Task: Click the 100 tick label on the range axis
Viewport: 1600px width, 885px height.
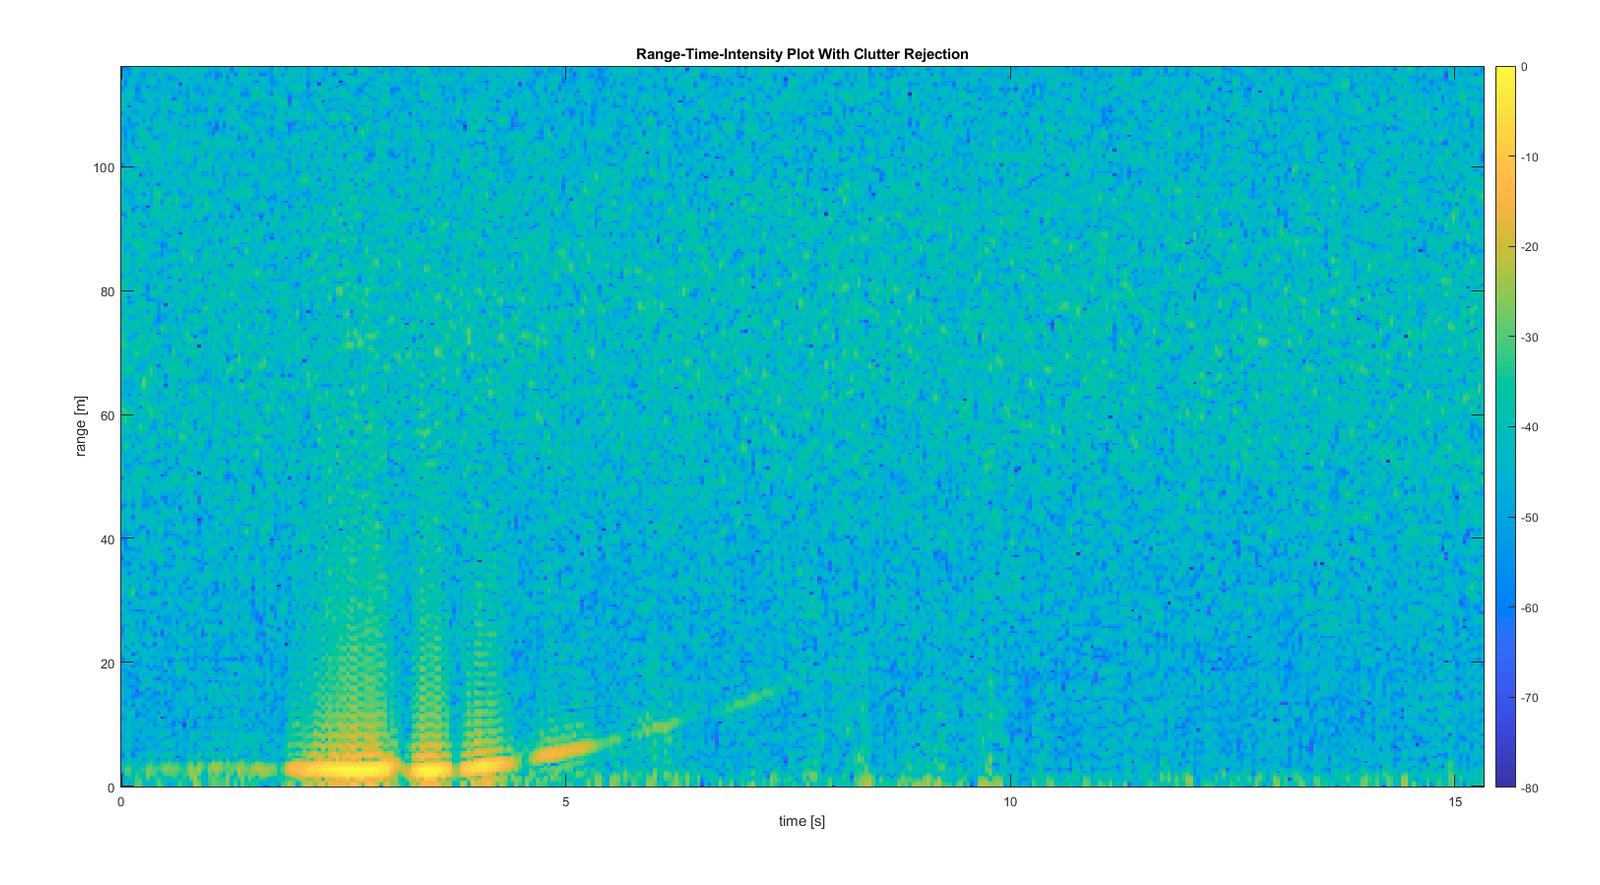Action: tap(103, 168)
